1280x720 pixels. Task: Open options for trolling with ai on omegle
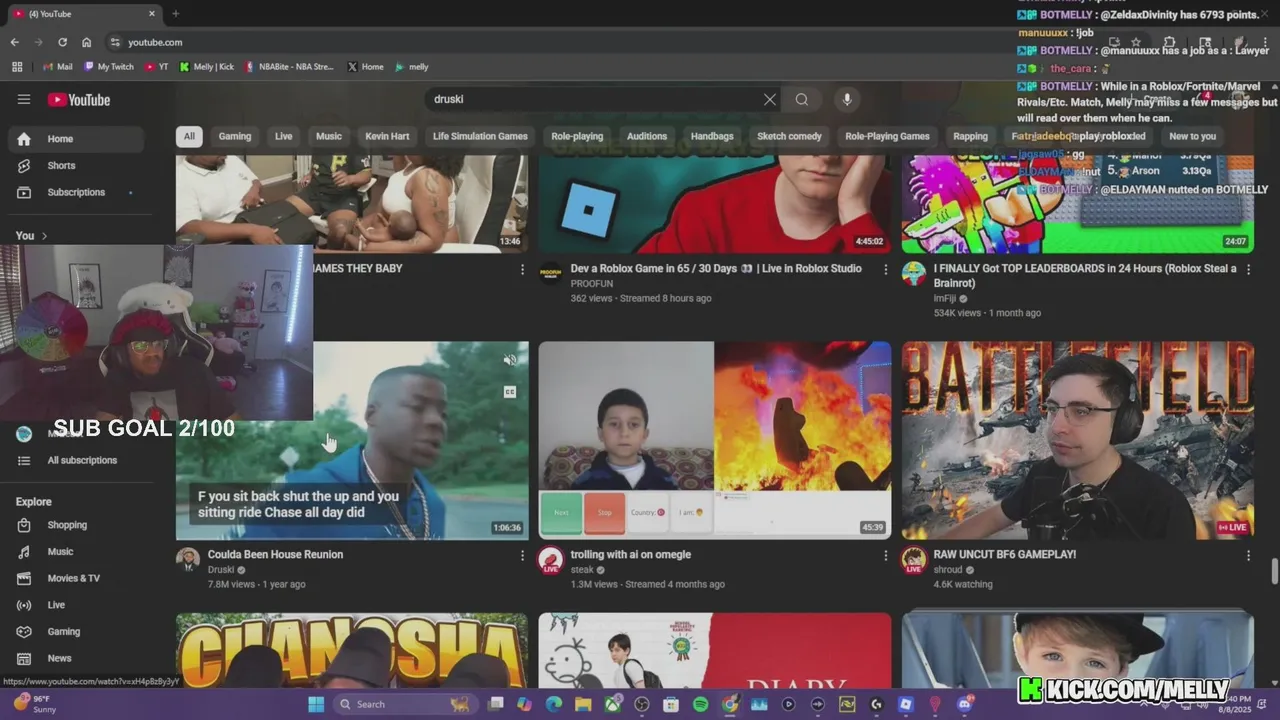[x=885, y=555]
